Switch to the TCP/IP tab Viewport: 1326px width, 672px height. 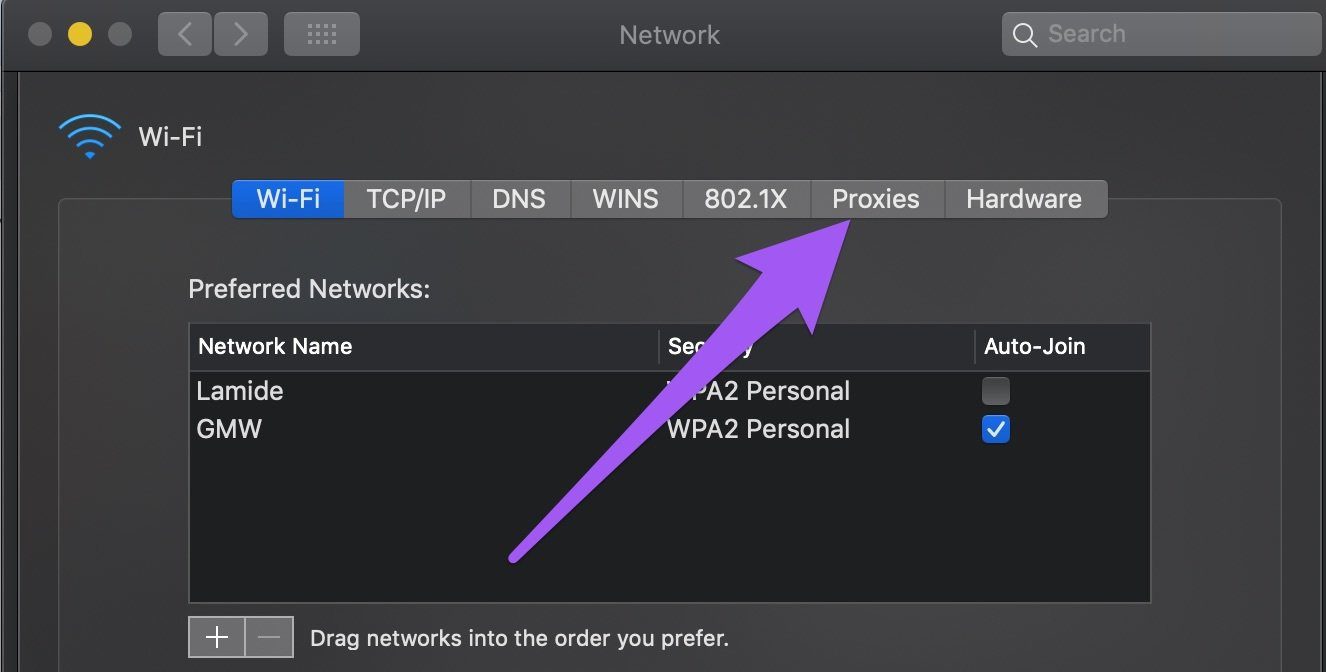coord(406,199)
